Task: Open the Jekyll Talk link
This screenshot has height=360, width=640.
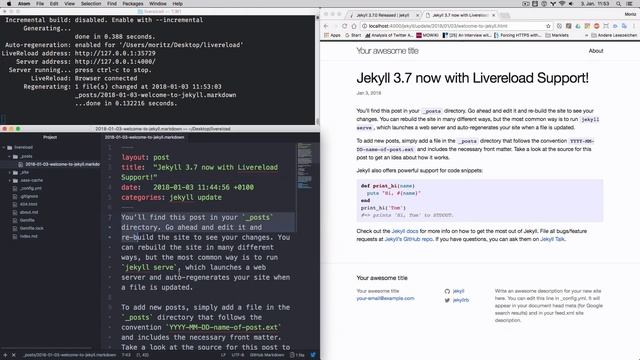Action: 552,239
